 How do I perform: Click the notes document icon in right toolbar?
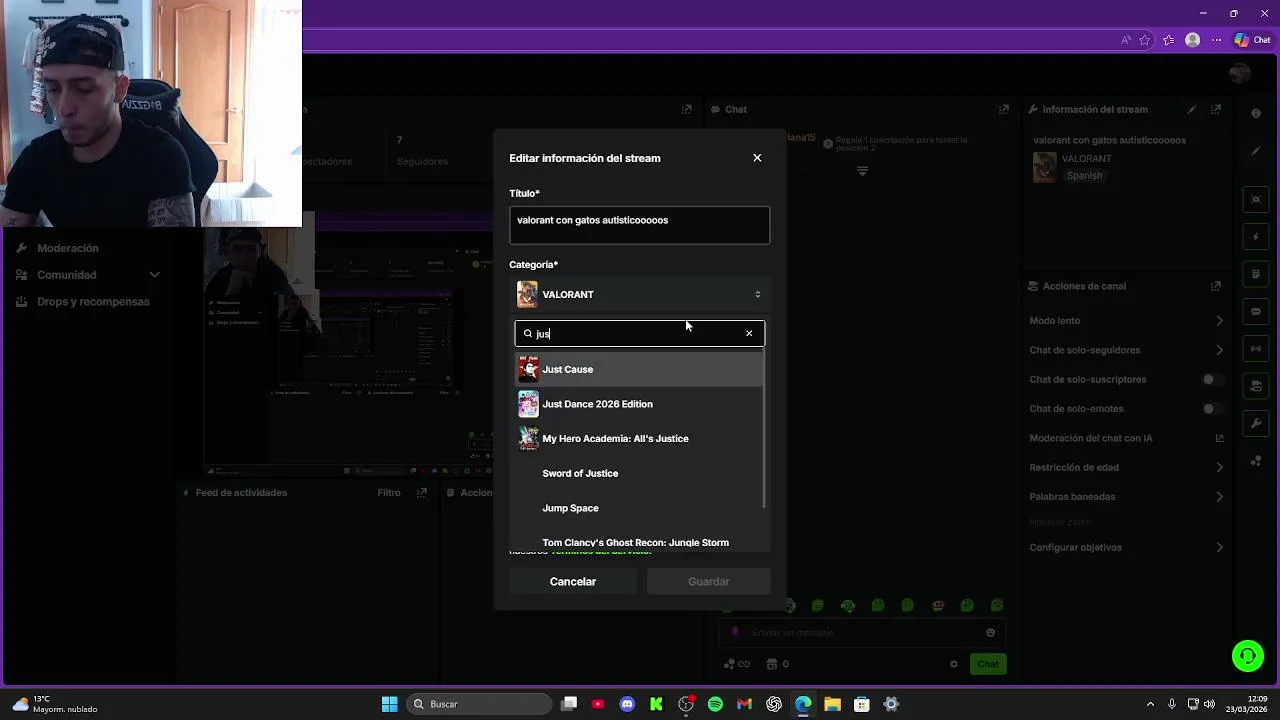(1256, 274)
